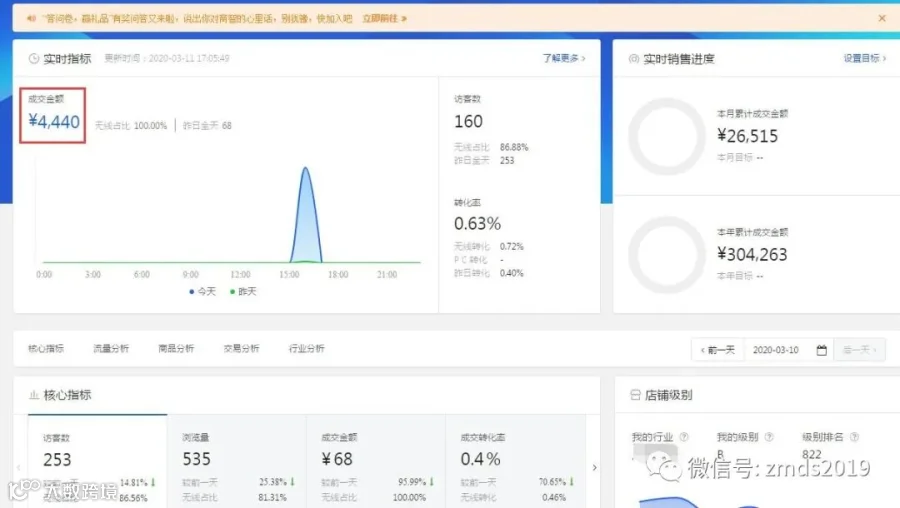Switch to 交易分析 tab
The image size is (900, 508).
[x=241, y=348]
